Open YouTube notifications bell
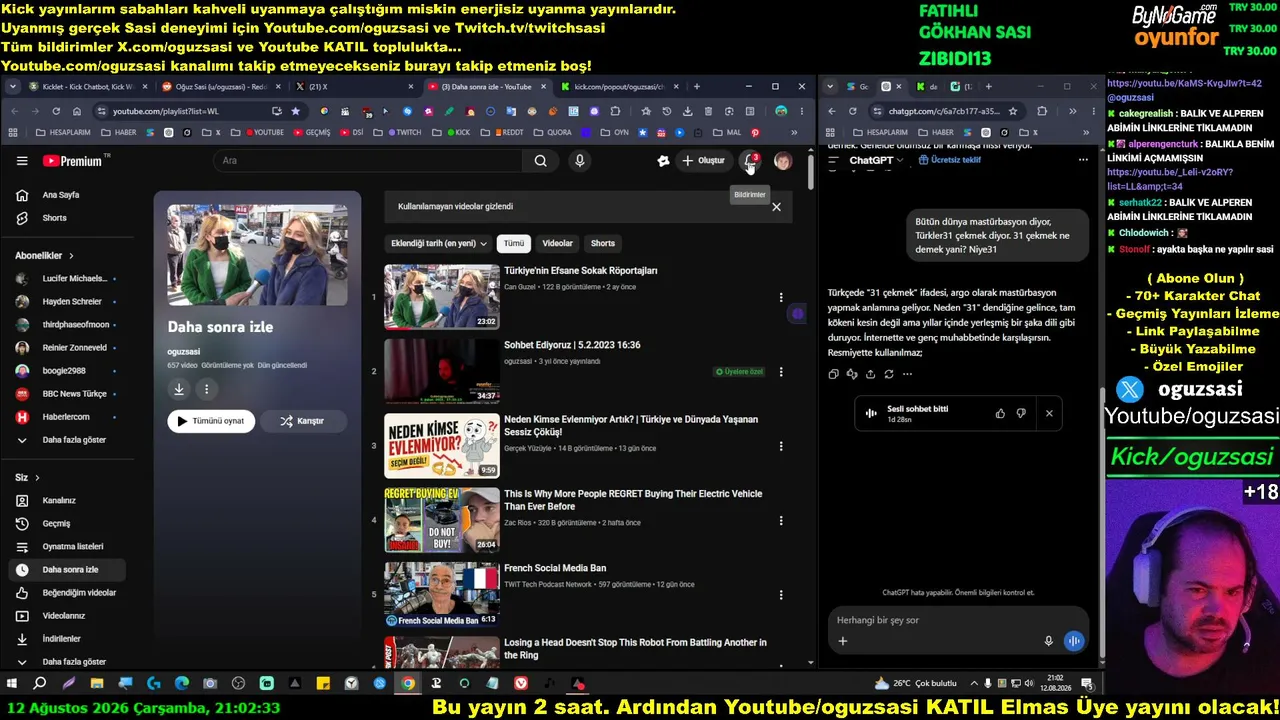Viewport: 1280px width, 720px height. (x=750, y=161)
